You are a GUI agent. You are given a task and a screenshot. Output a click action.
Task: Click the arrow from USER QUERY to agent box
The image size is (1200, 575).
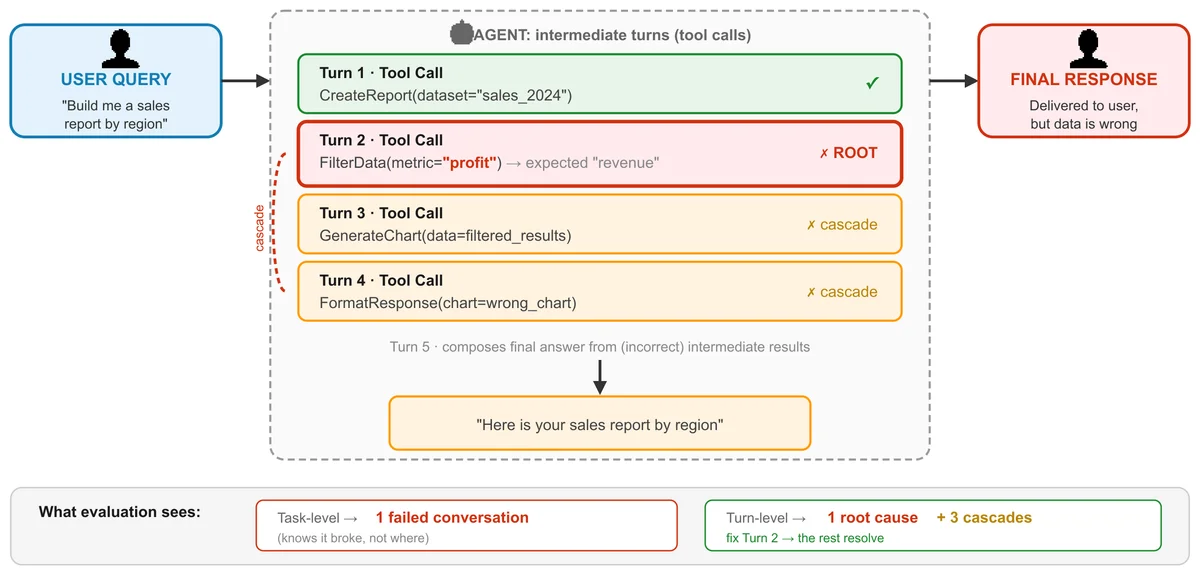pyautogui.click(x=246, y=81)
